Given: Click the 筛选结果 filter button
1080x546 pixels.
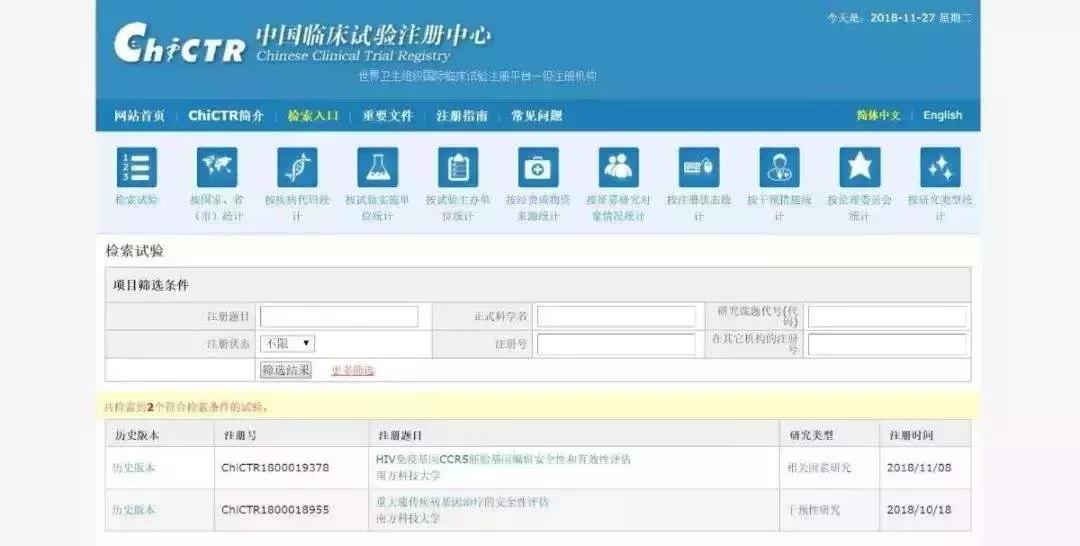Looking at the screenshot, I should [x=286, y=370].
